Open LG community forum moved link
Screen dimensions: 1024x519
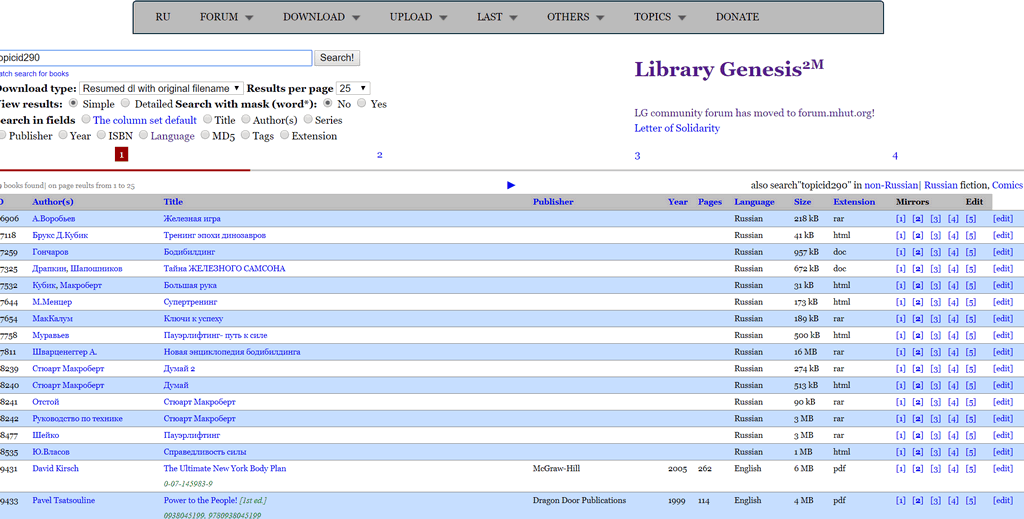(754, 113)
